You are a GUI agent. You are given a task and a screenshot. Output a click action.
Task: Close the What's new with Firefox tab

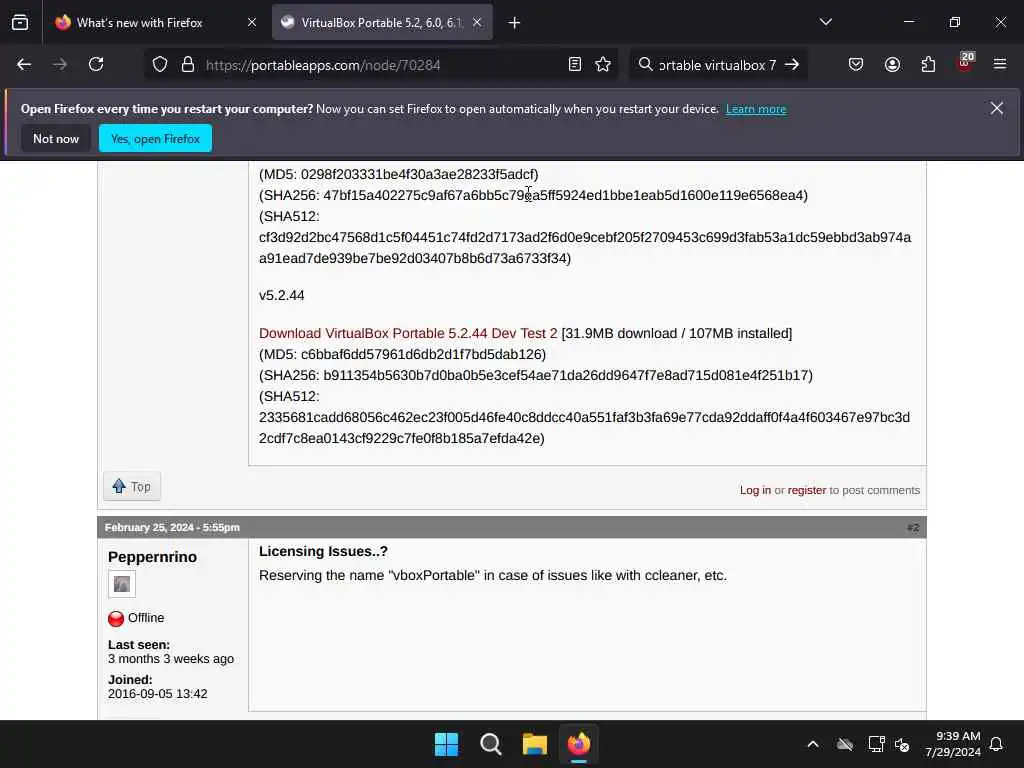point(252,22)
